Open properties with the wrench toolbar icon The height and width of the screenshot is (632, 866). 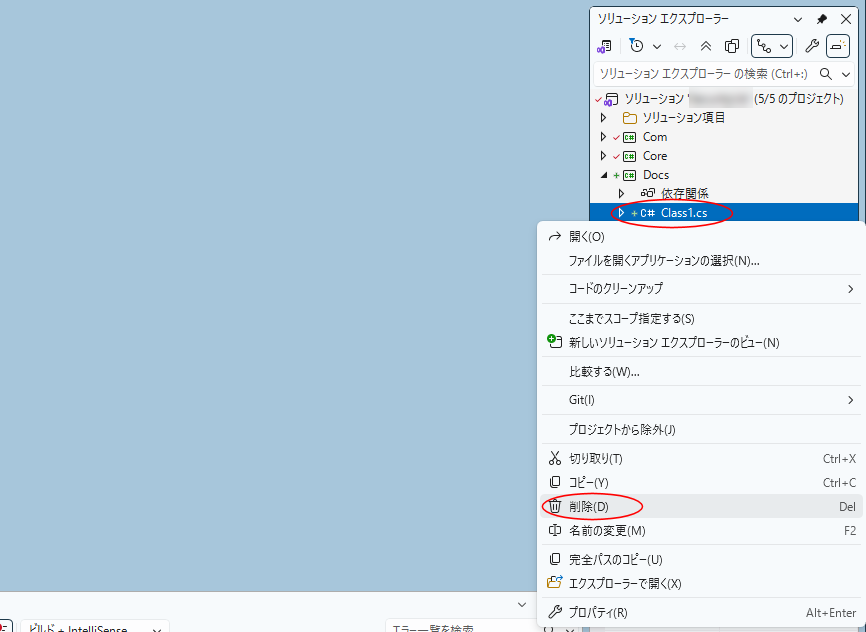click(x=812, y=46)
